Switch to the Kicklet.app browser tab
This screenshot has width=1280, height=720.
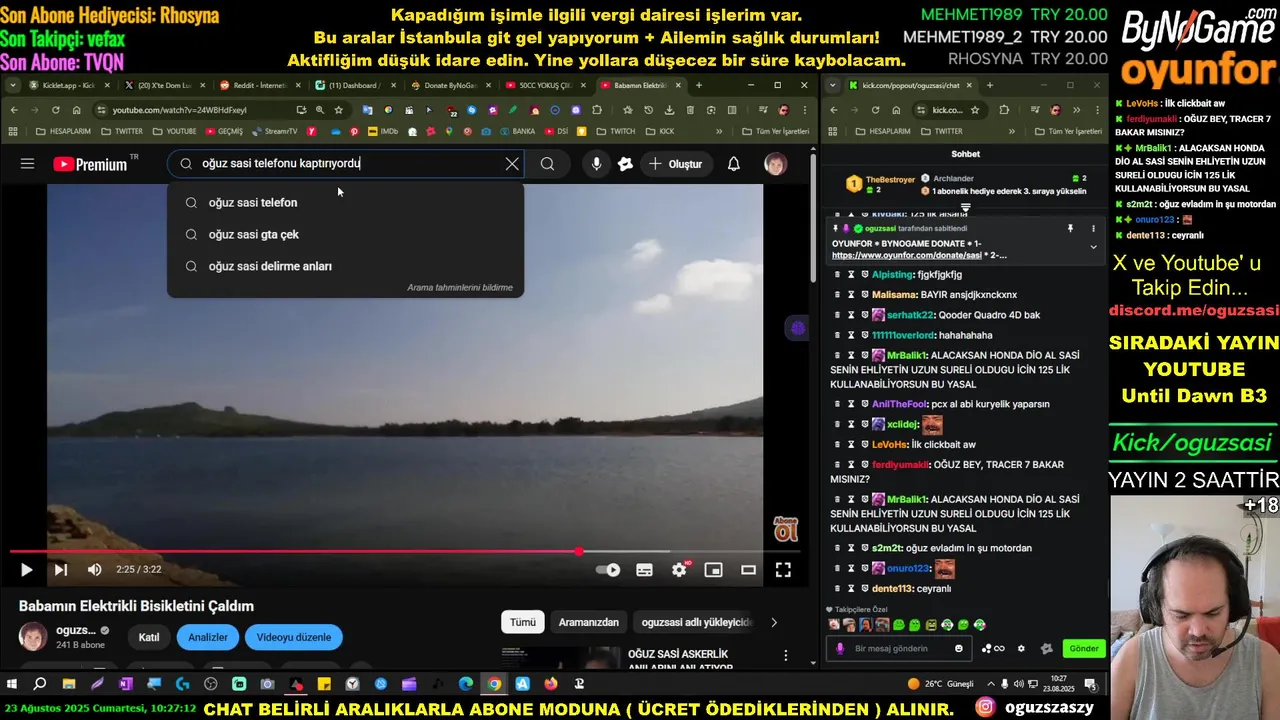click(x=70, y=85)
